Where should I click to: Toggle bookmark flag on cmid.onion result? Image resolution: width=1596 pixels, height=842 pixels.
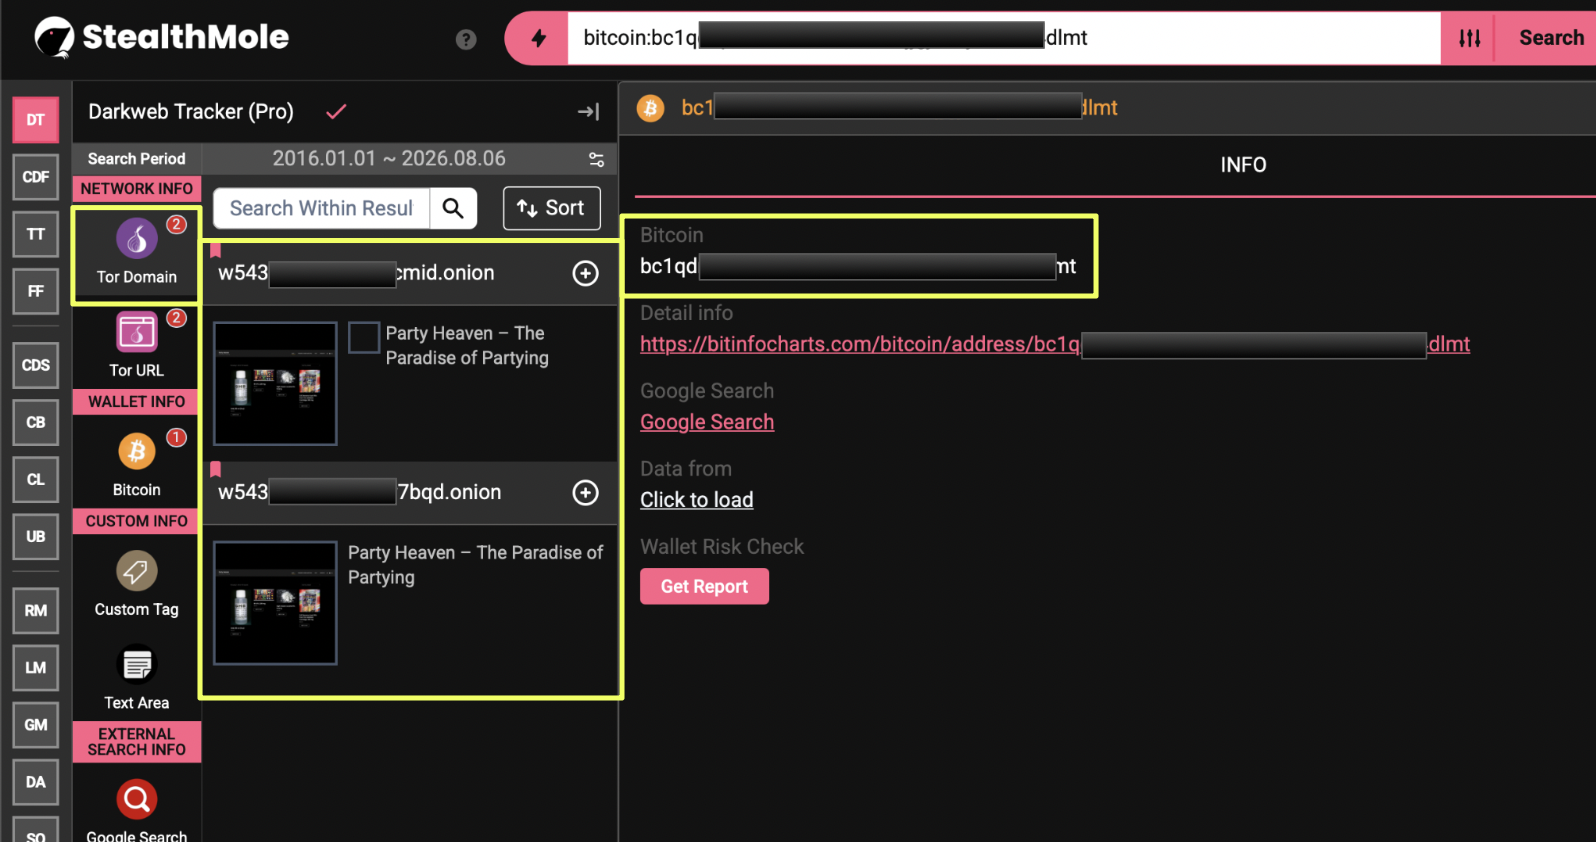point(215,251)
